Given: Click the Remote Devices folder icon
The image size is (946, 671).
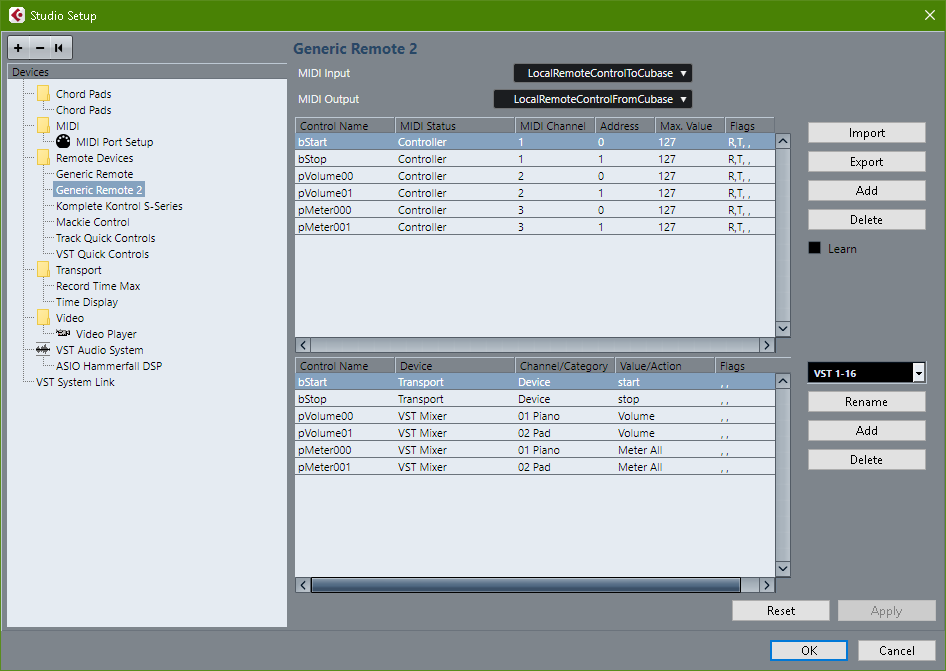Looking at the screenshot, I should click(x=43, y=157).
